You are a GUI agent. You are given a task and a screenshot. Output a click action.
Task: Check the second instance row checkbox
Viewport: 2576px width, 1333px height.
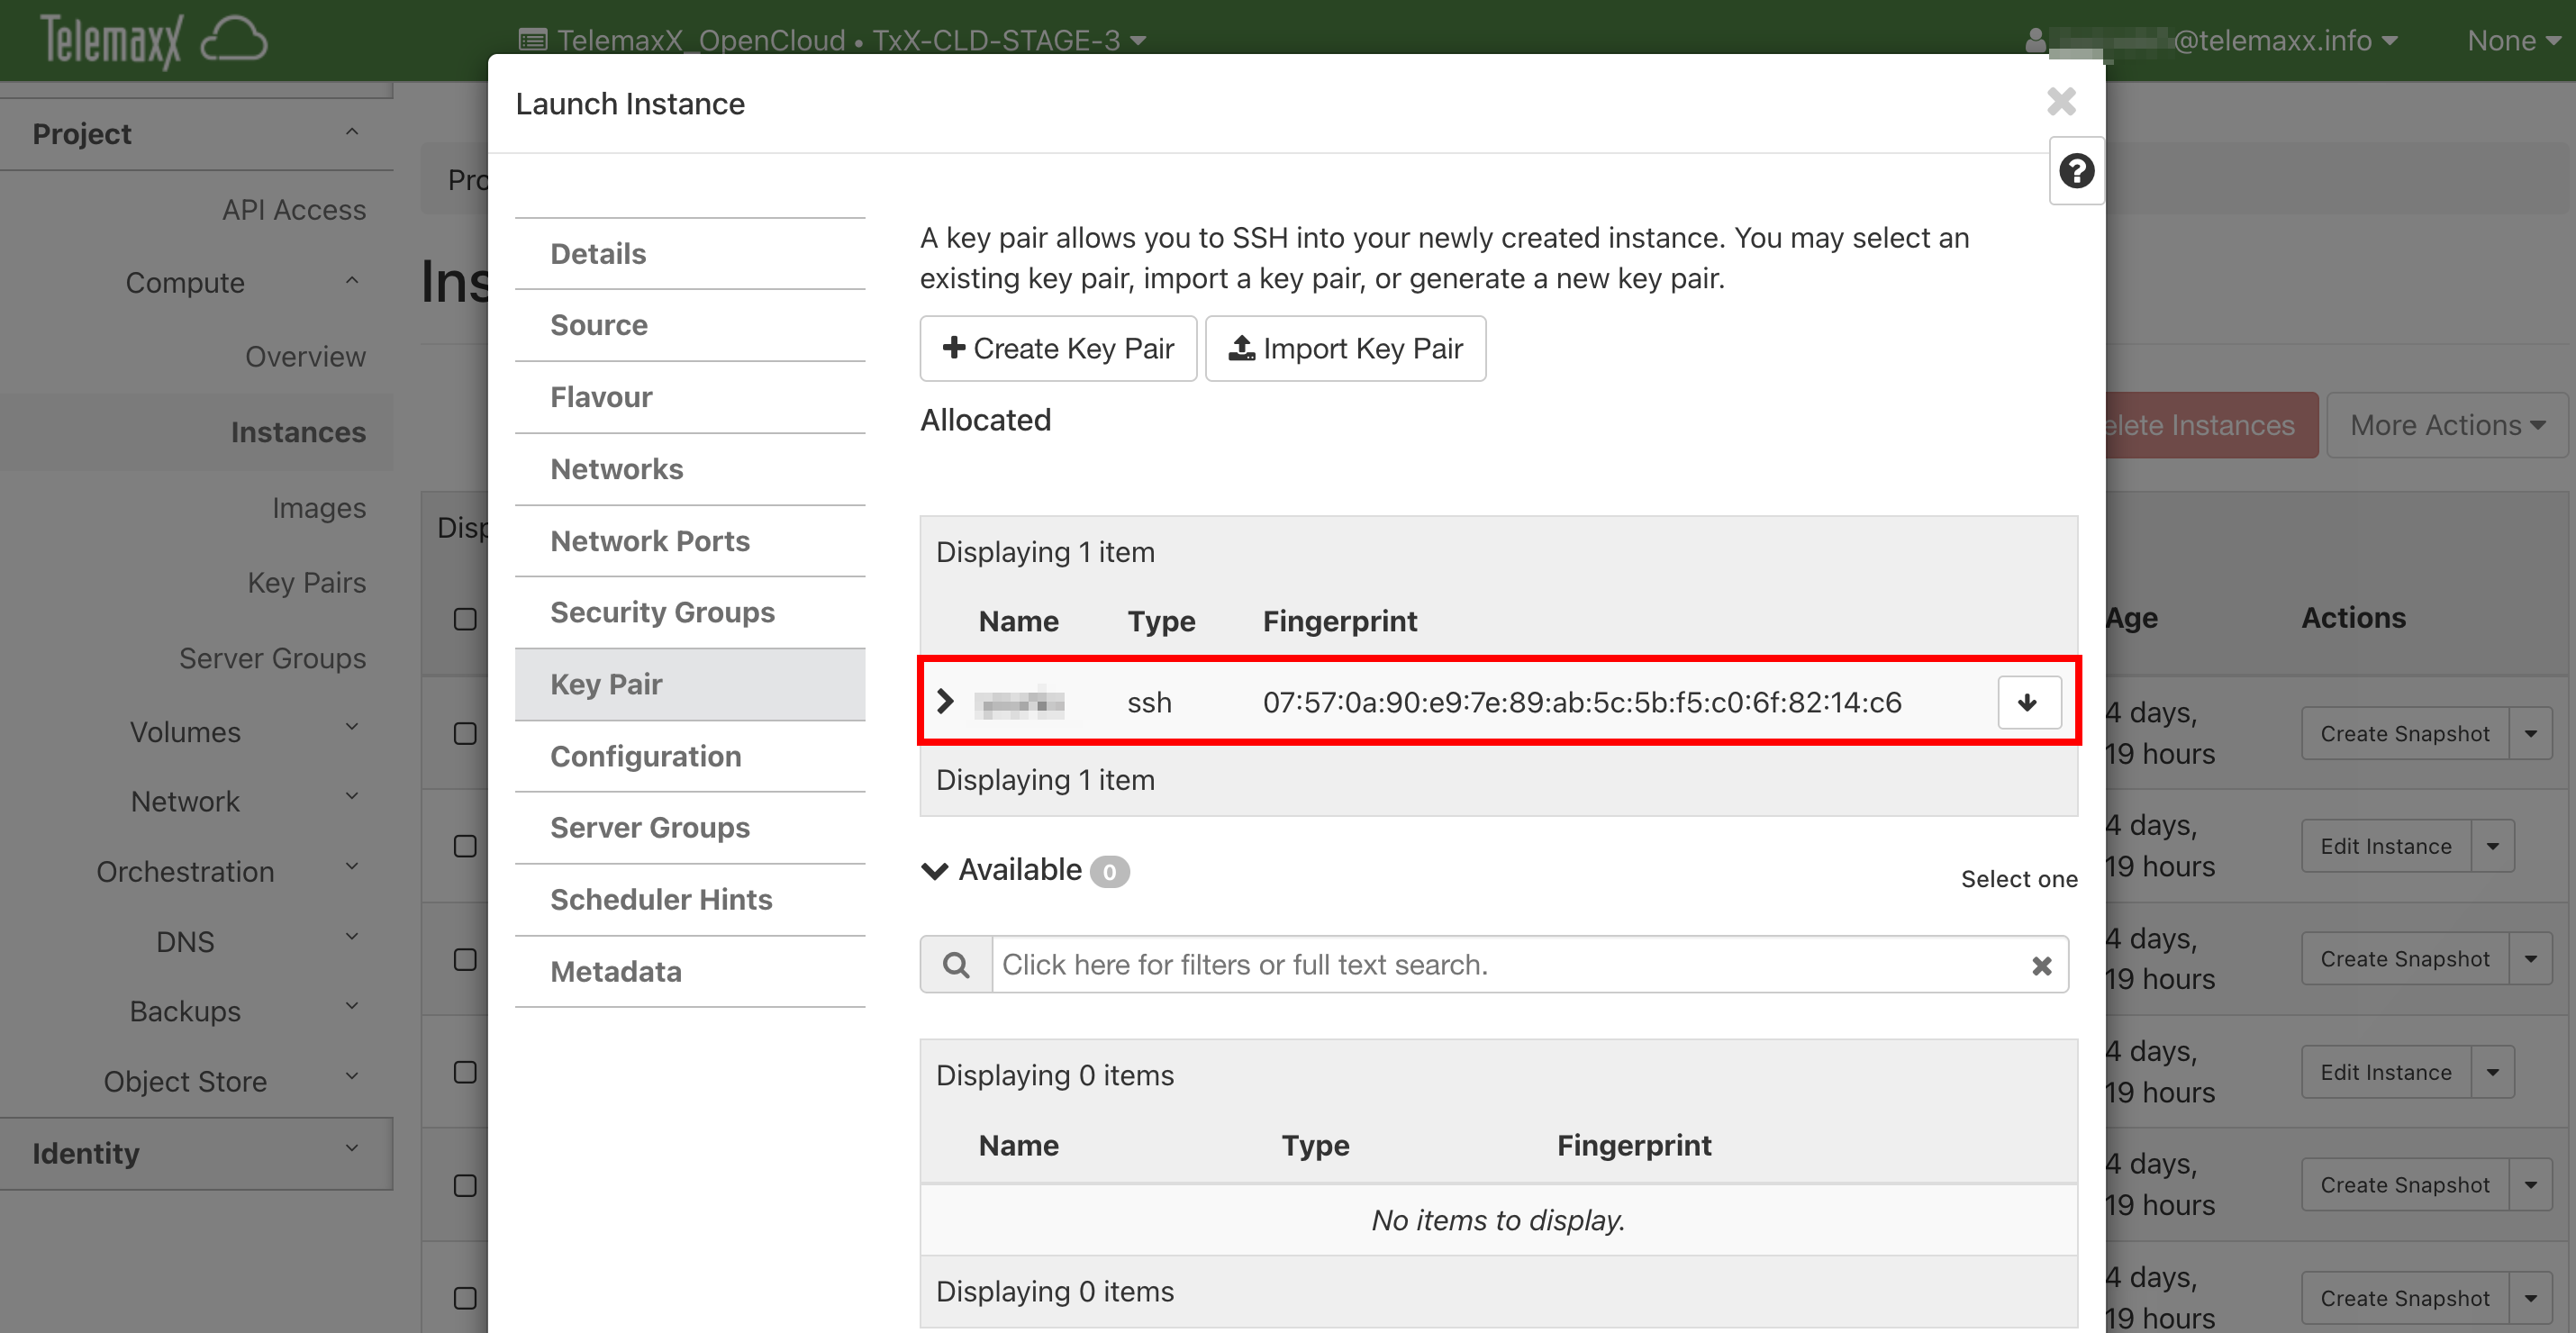click(x=465, y=846)
